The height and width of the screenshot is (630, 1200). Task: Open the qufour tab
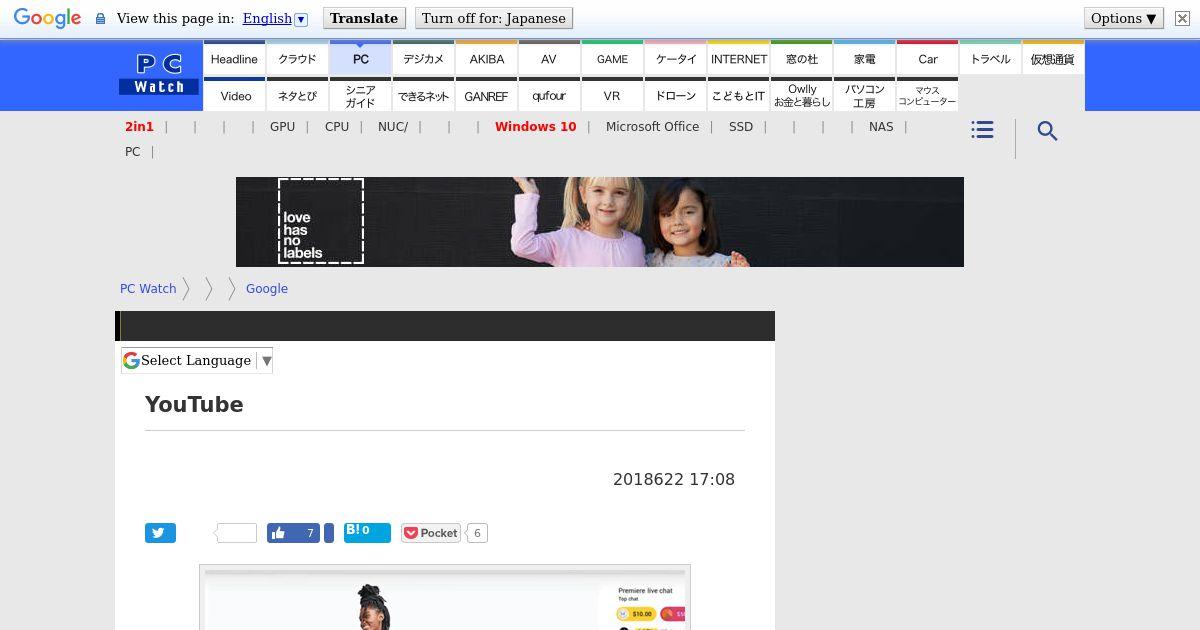click(x=549, y=96)
